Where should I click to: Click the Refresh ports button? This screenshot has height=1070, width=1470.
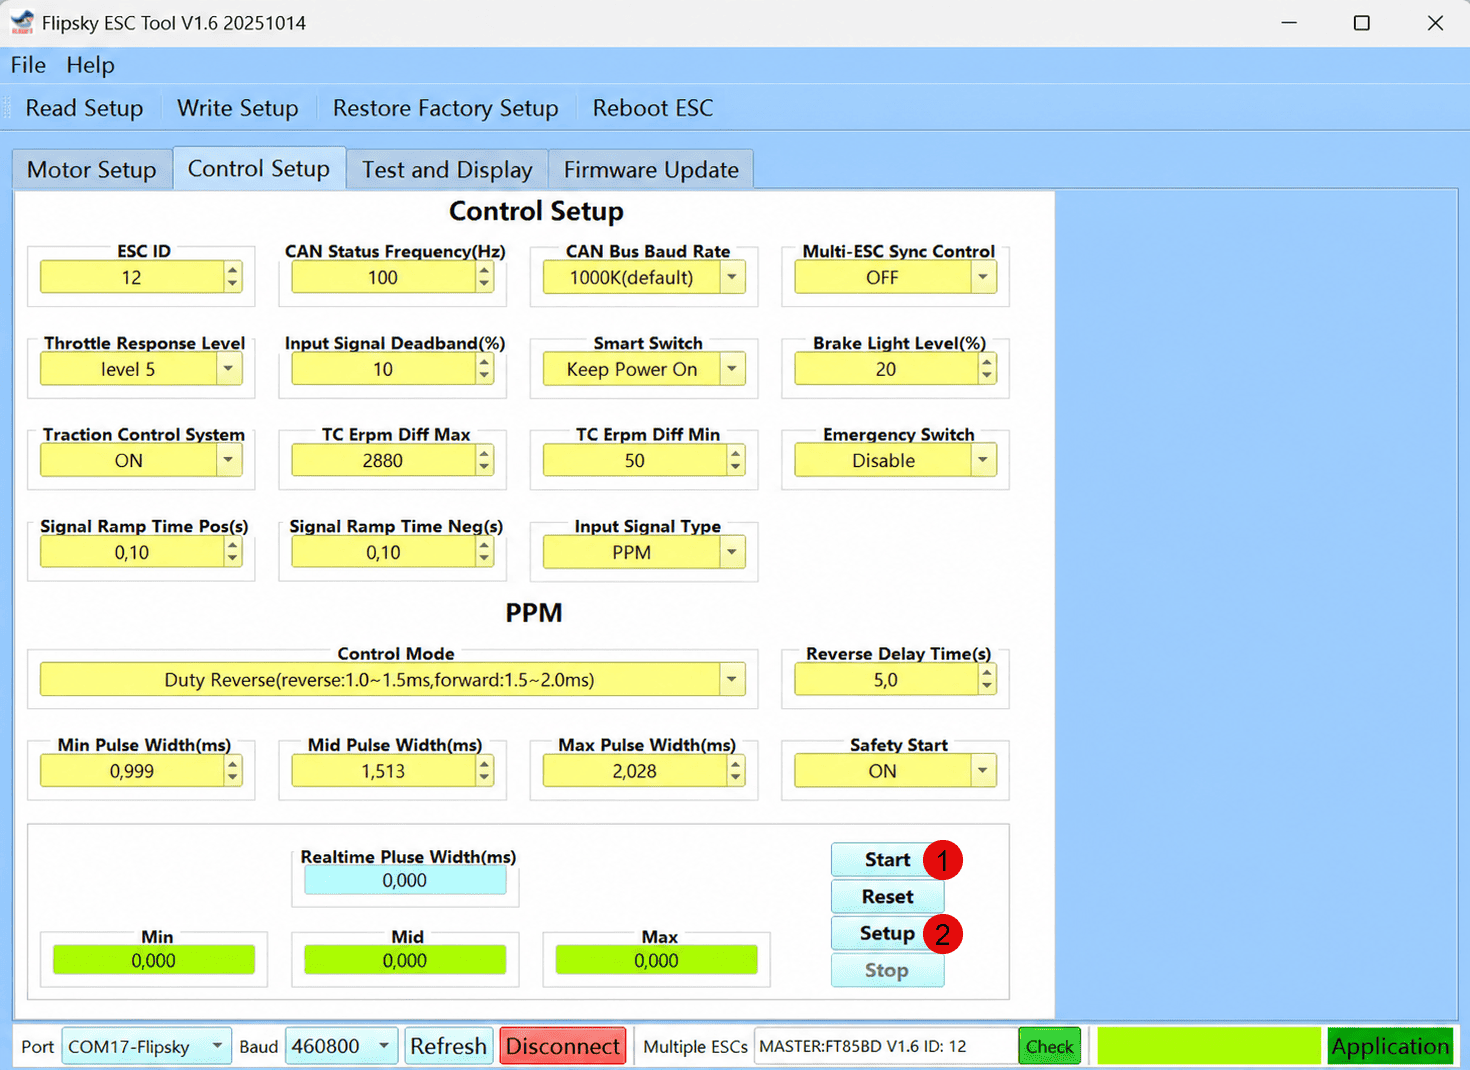tap(448, 1047)
